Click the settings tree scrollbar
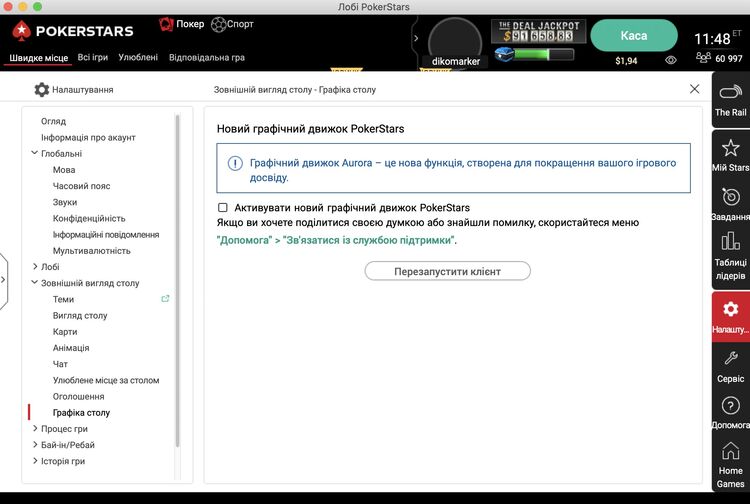Image resolution: width=750 pixels, height=504 pixels. click(x=178, y=280)
